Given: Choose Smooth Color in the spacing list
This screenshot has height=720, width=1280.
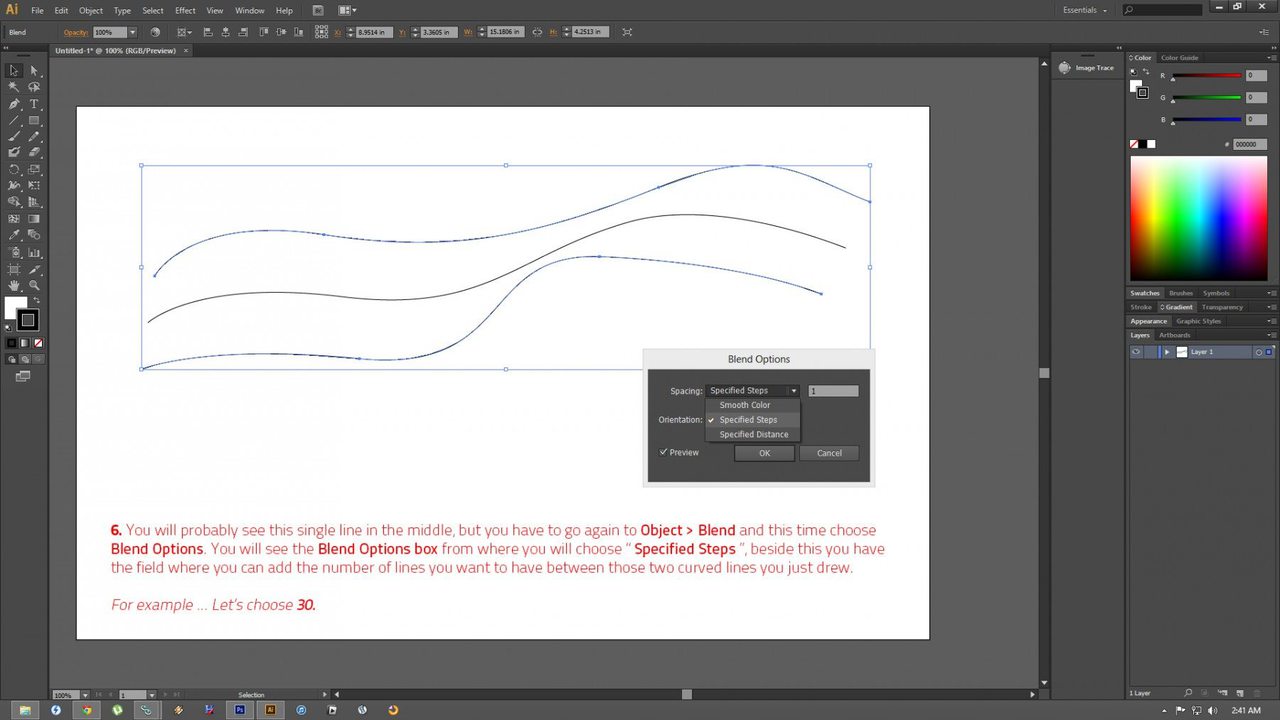Looking at the screenshot, I should coord(745,405).
